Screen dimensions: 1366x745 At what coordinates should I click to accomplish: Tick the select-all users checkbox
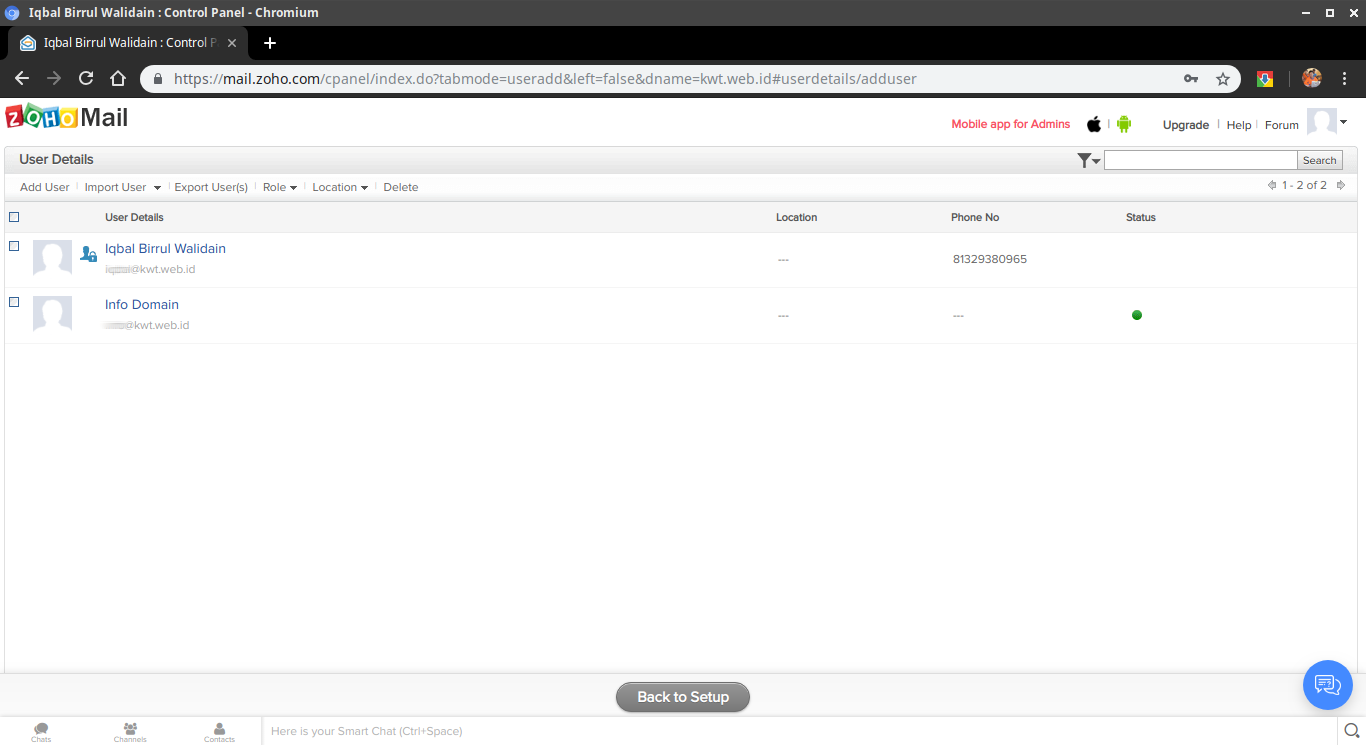(14, 217)
